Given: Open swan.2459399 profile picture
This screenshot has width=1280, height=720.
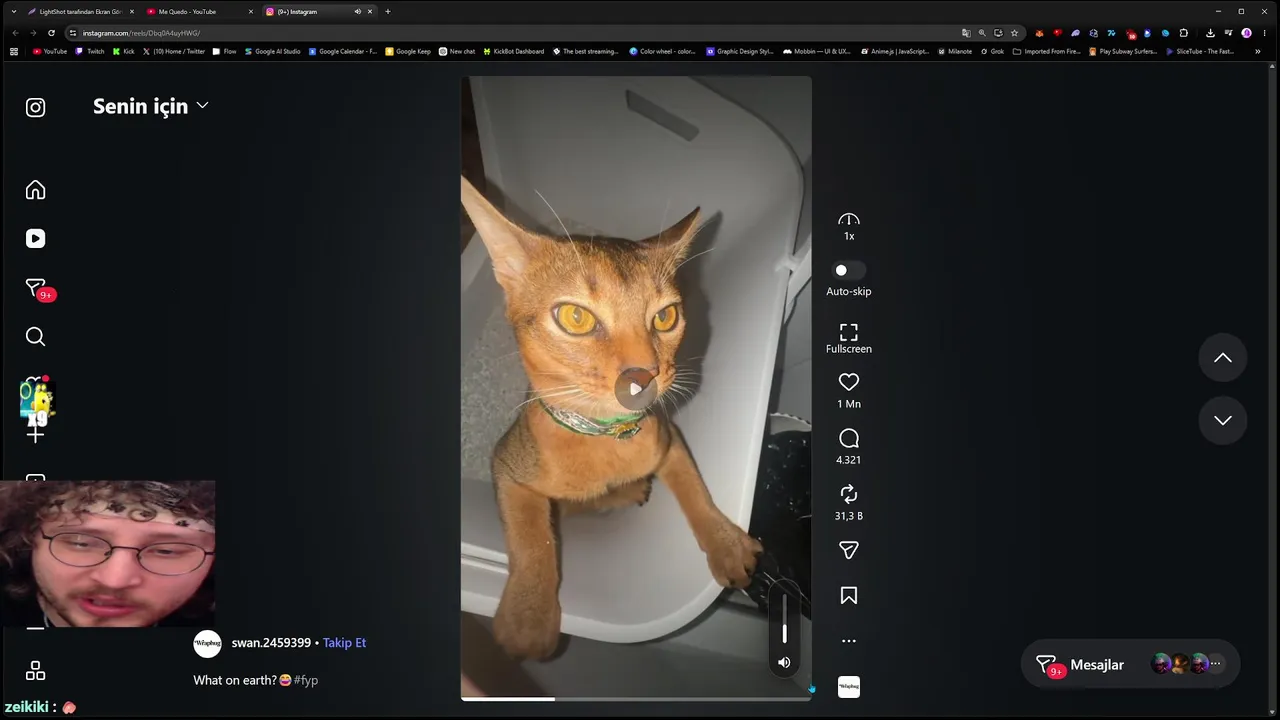Looking at the screenshot, I should click(x=207, y=643).
